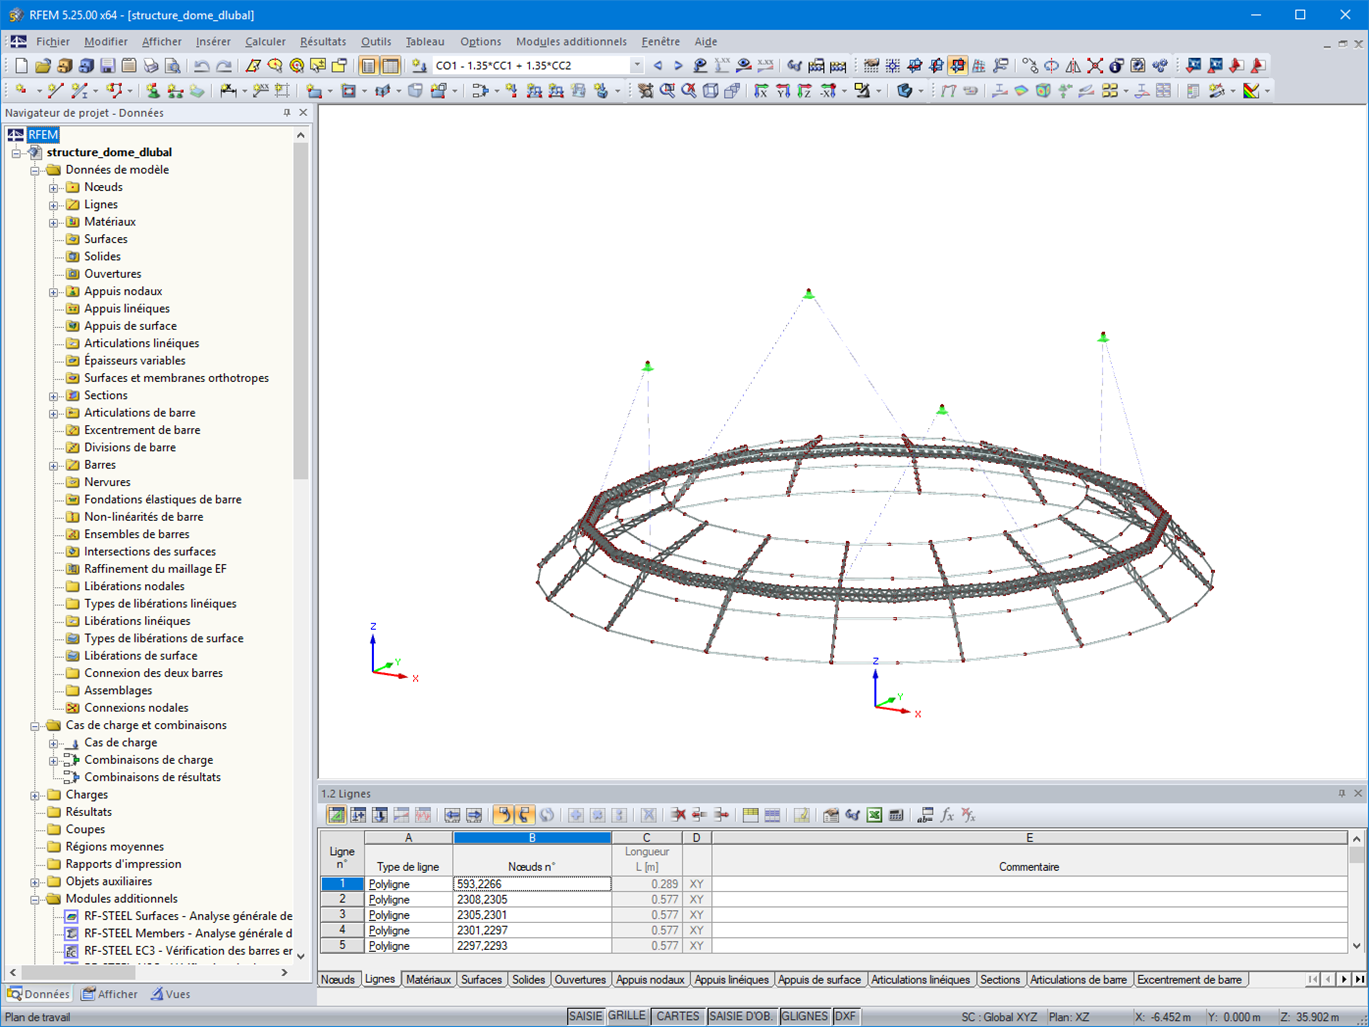The image size is (1369, 1027).
Task: Open the Print icon
Action: pyautogui.click(x=149, y=66)
